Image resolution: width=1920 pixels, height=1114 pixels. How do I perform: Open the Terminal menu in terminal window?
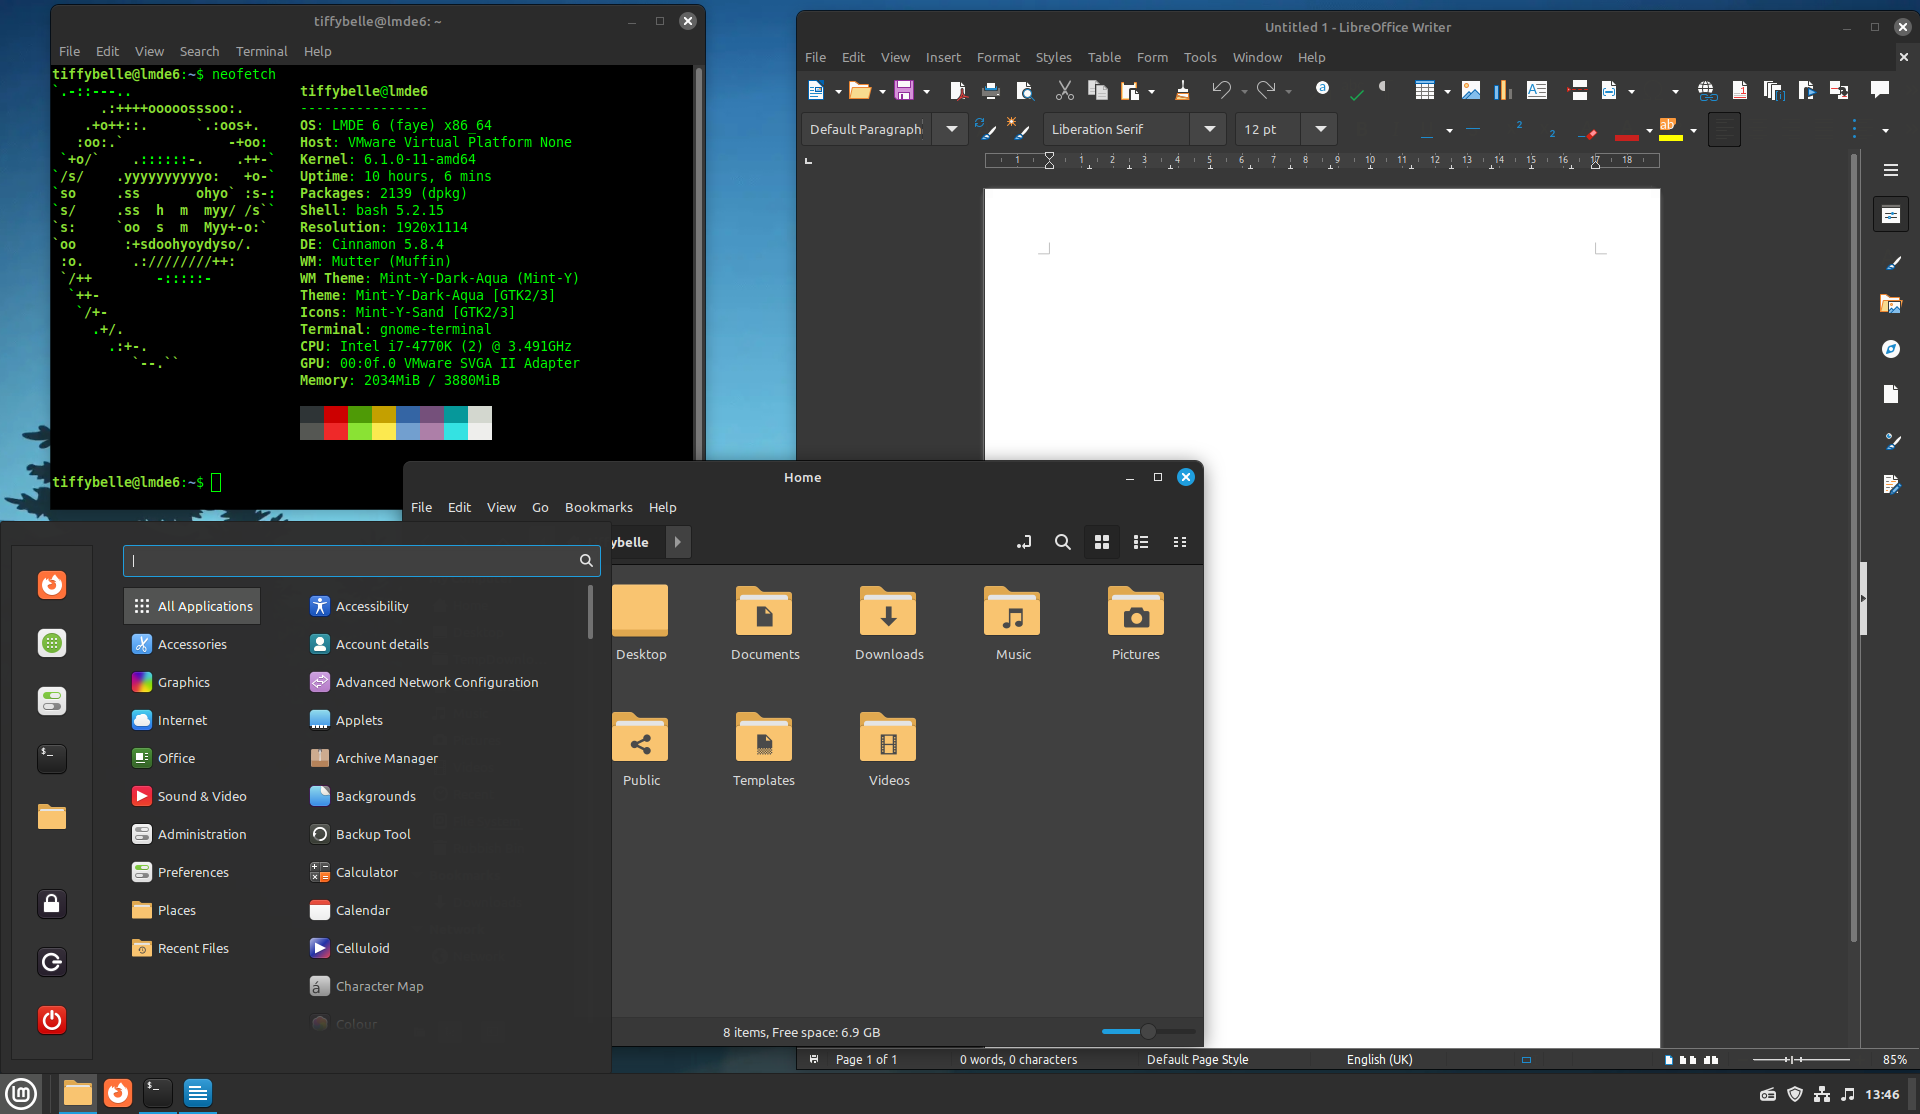click(x=261, y=51)
